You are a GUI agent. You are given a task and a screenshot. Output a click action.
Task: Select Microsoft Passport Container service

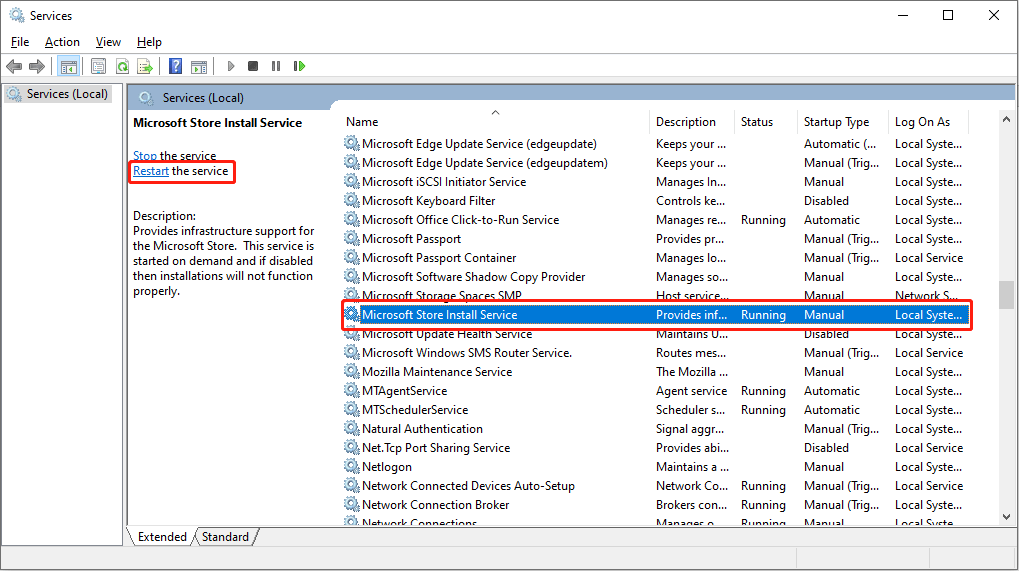[x=656, y=258]
